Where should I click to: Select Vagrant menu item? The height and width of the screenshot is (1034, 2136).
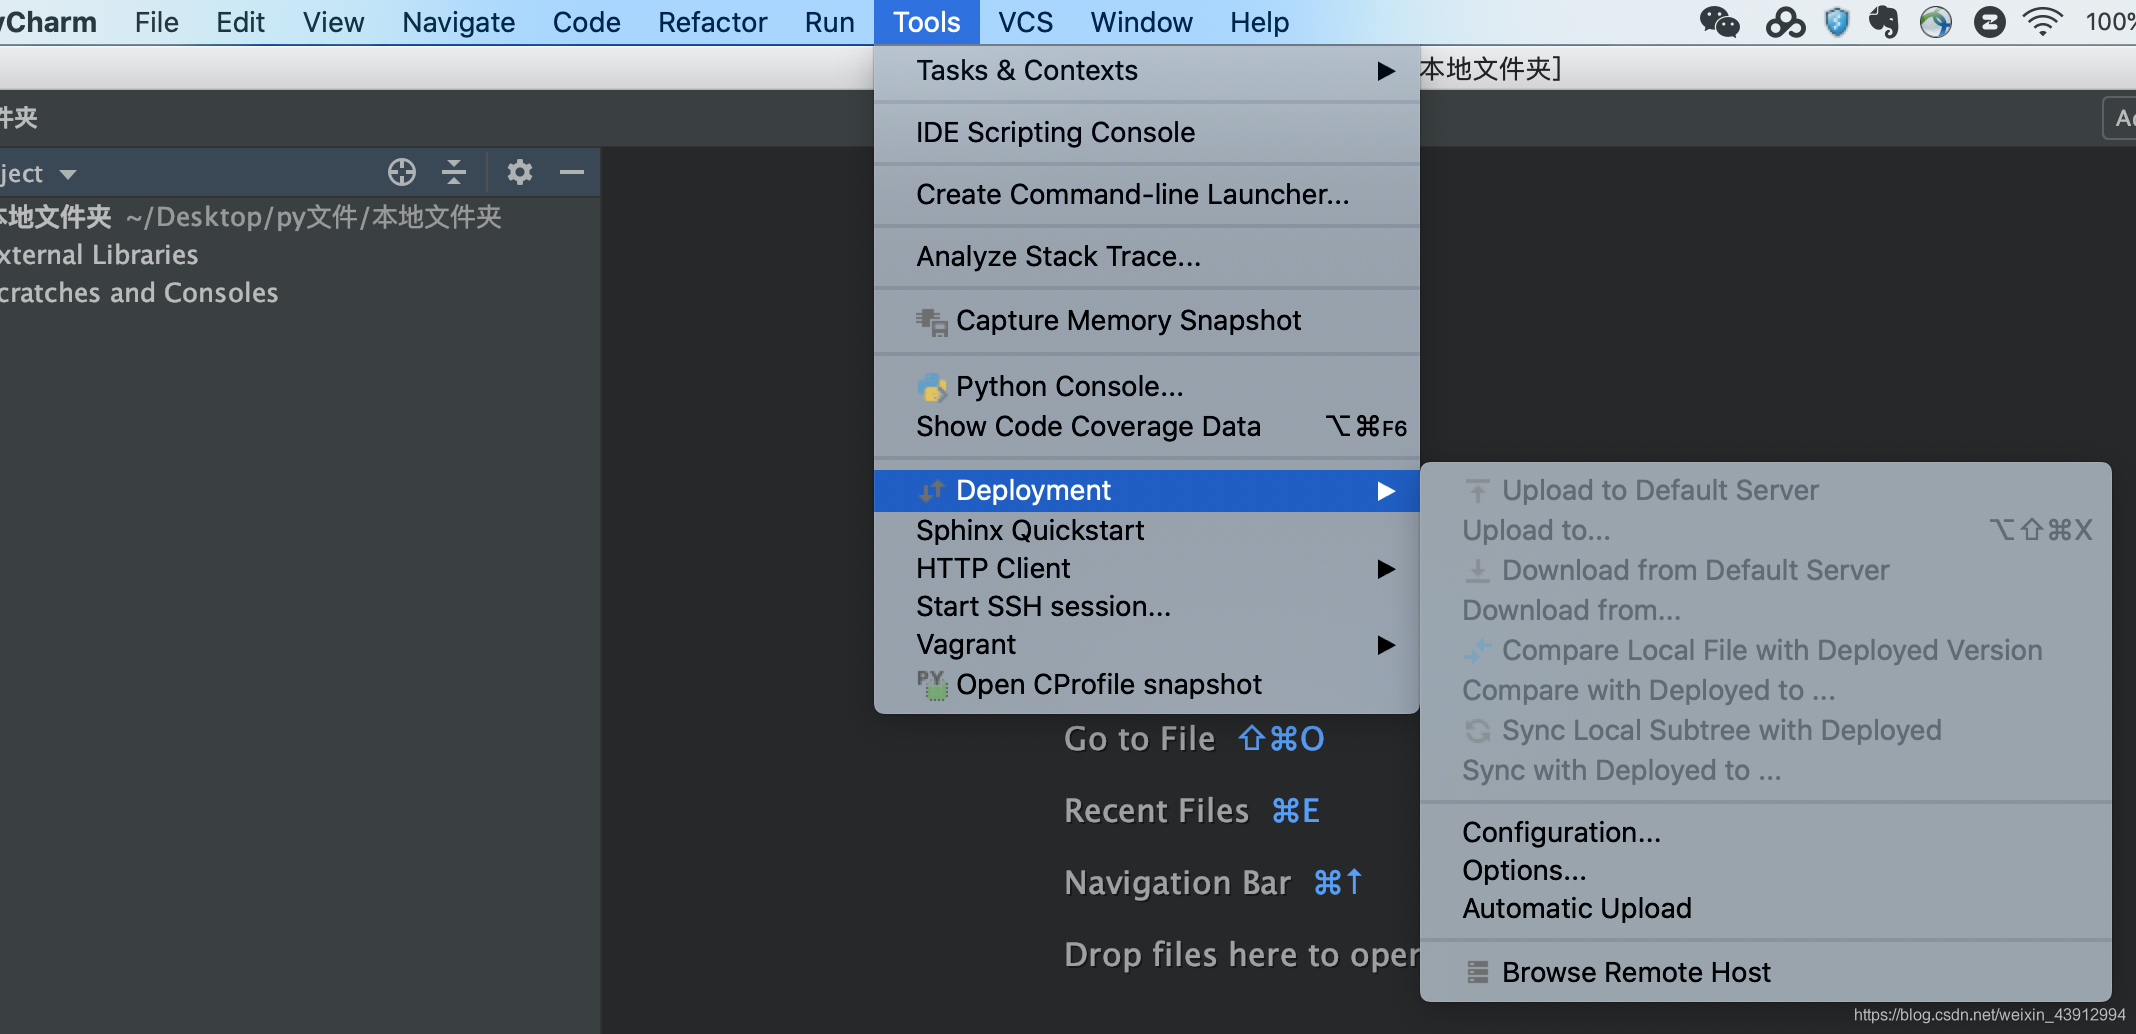pos(1147,645)
